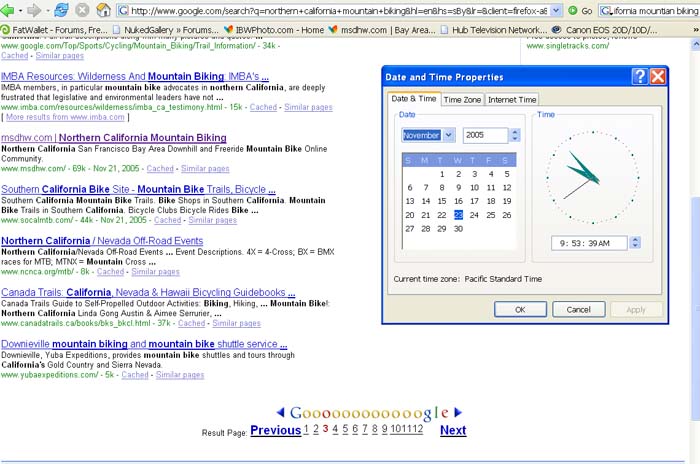Go to result page 4
Viewport: 700px width, 464px height.
coord(335,429)
